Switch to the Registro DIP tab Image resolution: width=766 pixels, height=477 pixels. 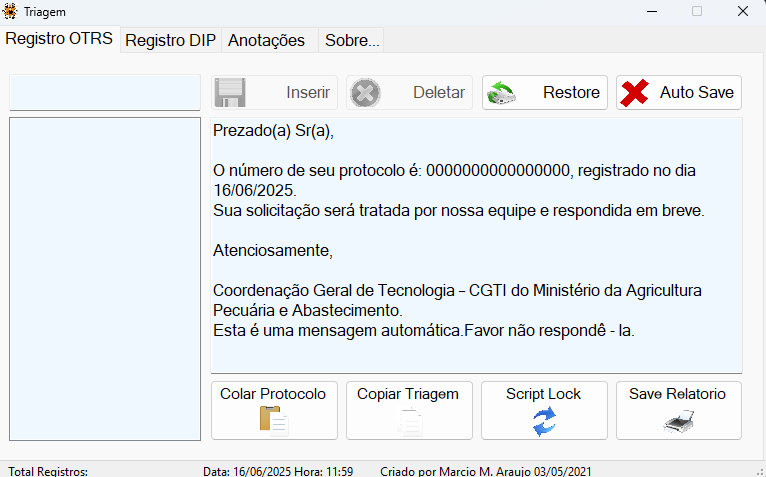170,40
